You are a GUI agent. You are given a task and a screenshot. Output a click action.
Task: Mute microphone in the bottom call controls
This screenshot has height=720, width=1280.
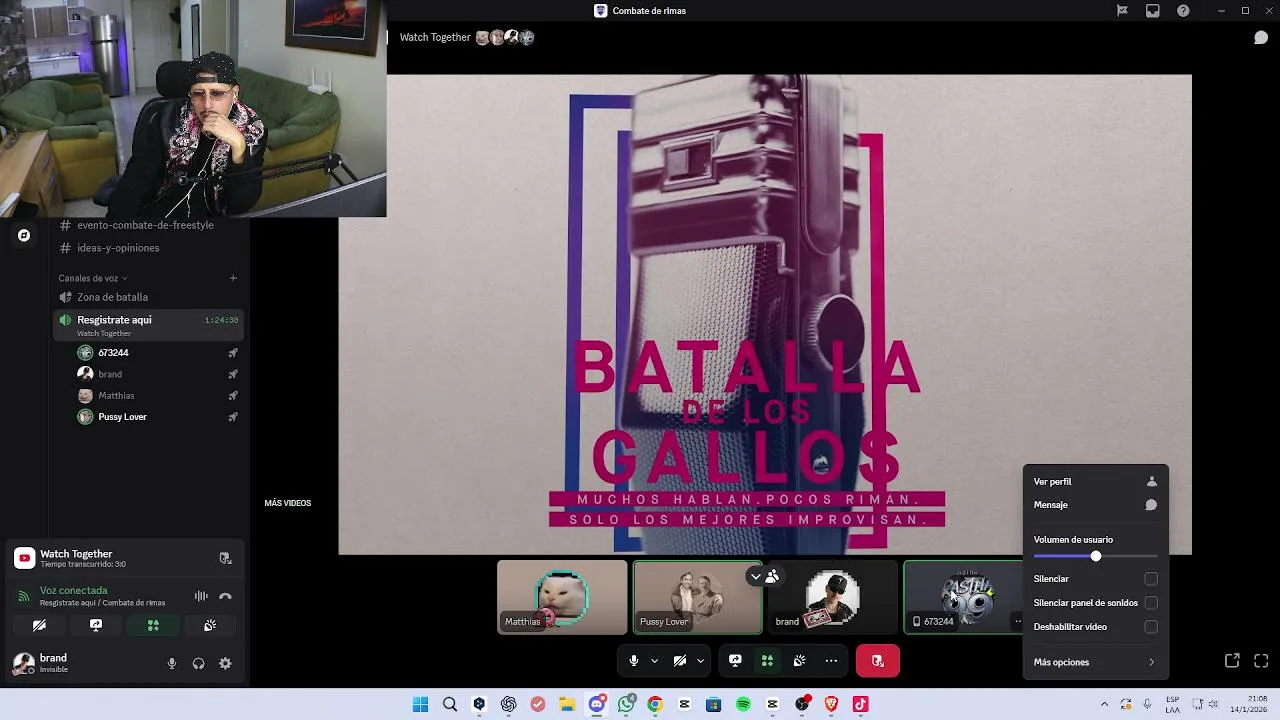(633, 661)
